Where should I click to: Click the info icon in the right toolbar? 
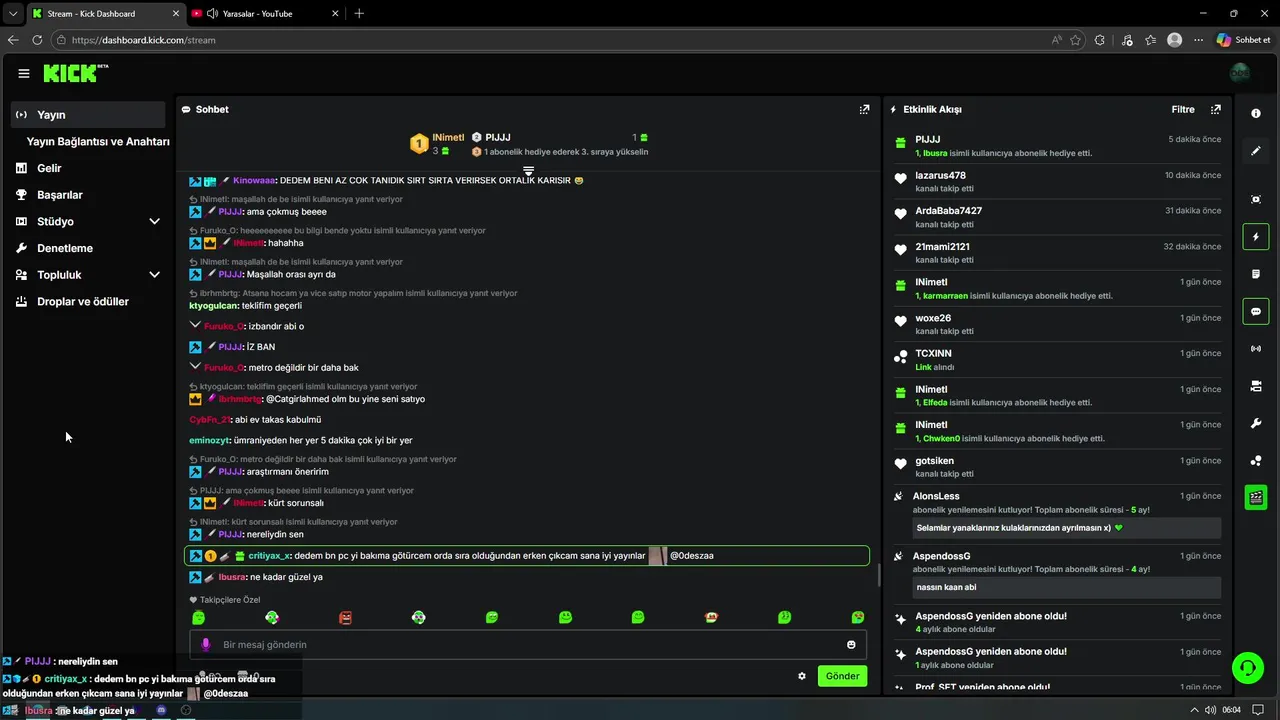(1256, 114)
